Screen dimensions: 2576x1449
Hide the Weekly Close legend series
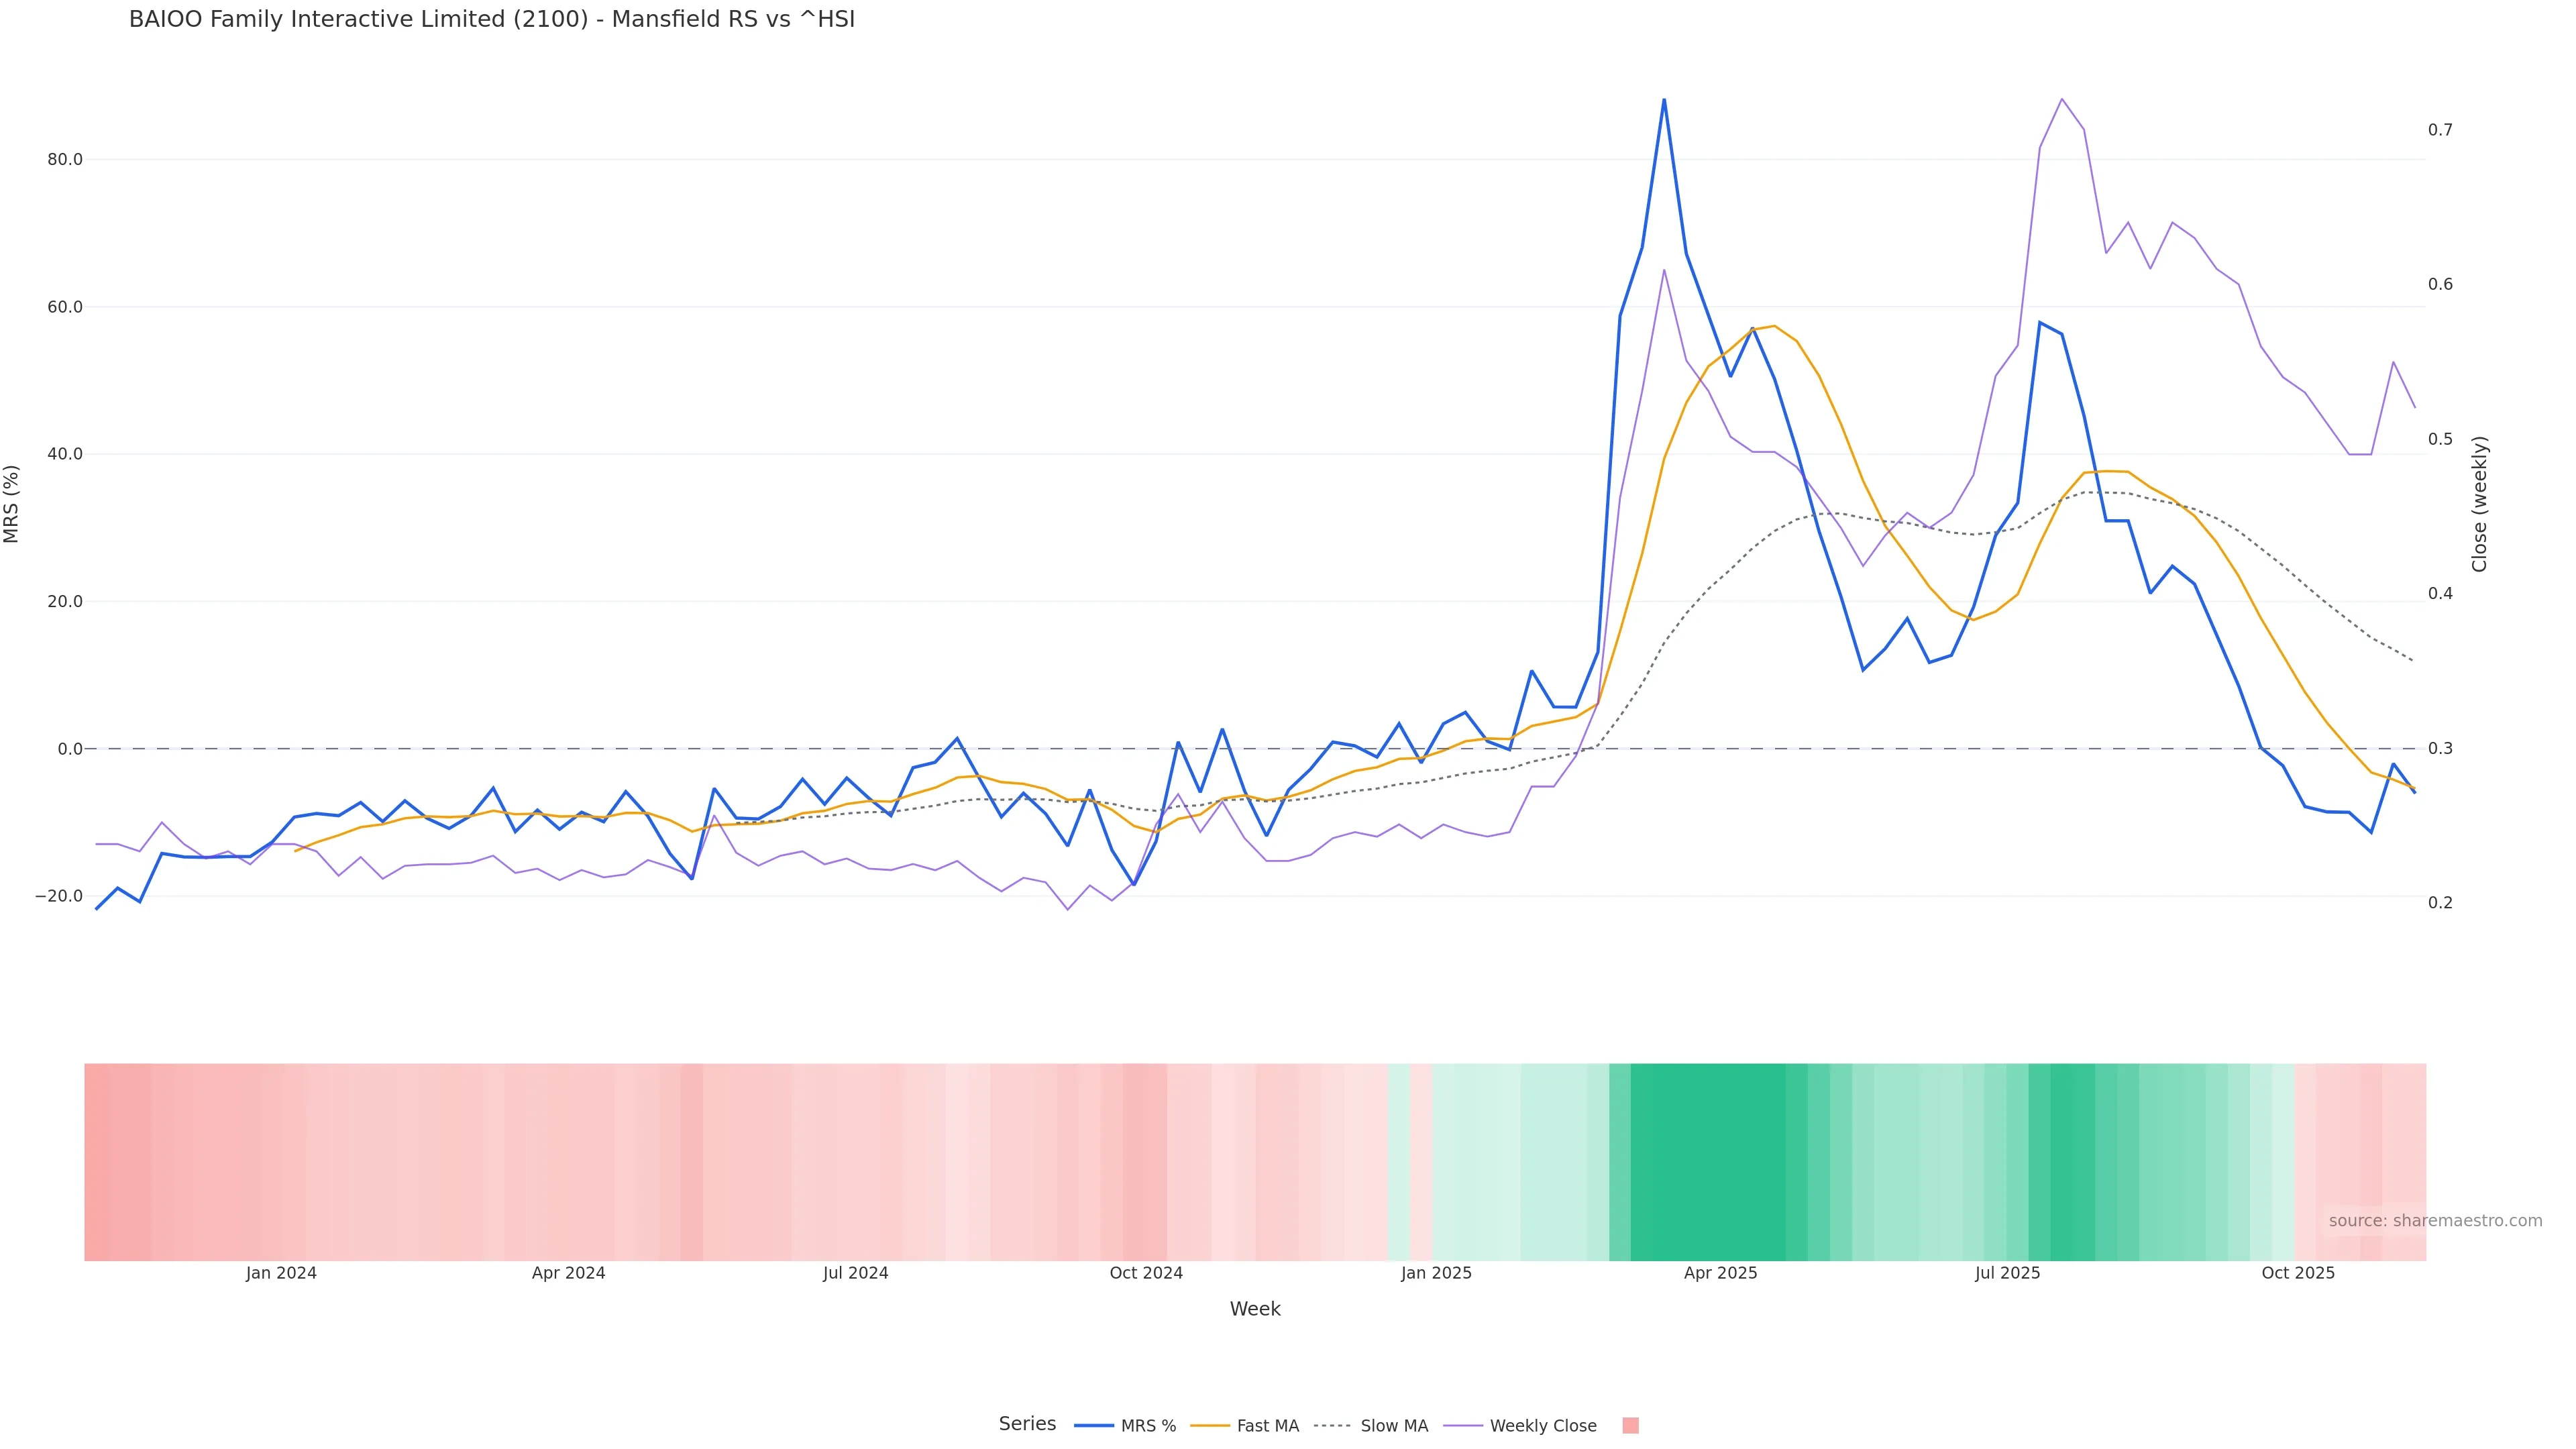tap(1542, 1426)
